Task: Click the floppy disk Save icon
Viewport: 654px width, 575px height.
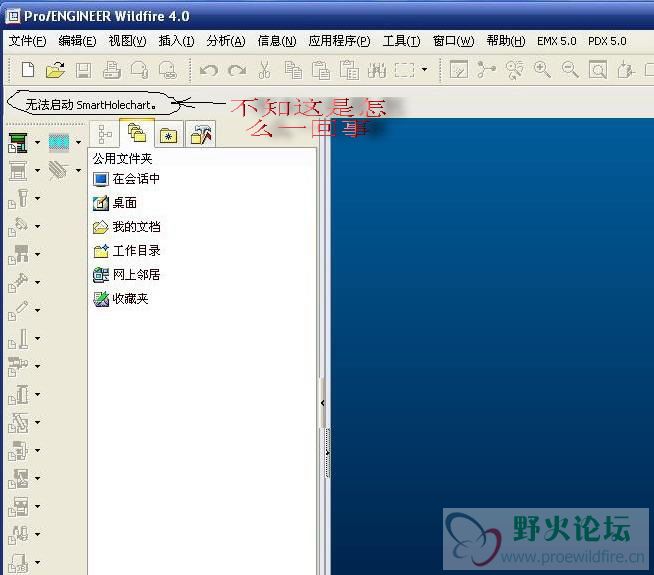Action: pyautogui.click(x=83, y=70)
